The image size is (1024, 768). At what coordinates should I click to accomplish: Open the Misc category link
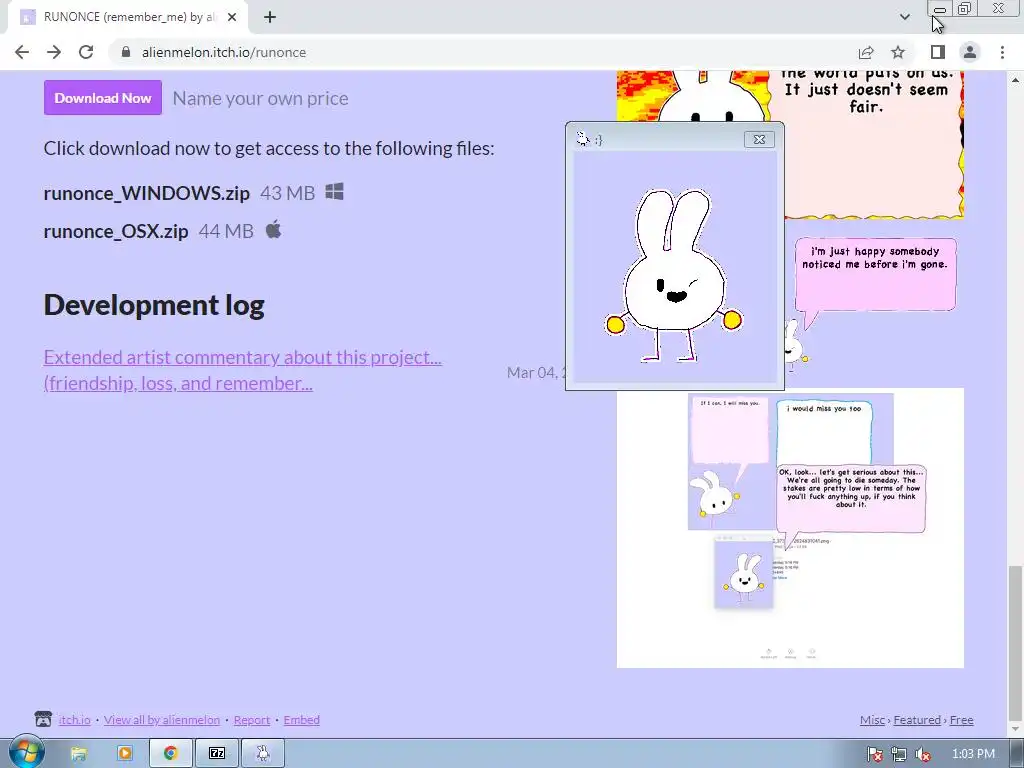pyautogui.click(x=872, y=720)
